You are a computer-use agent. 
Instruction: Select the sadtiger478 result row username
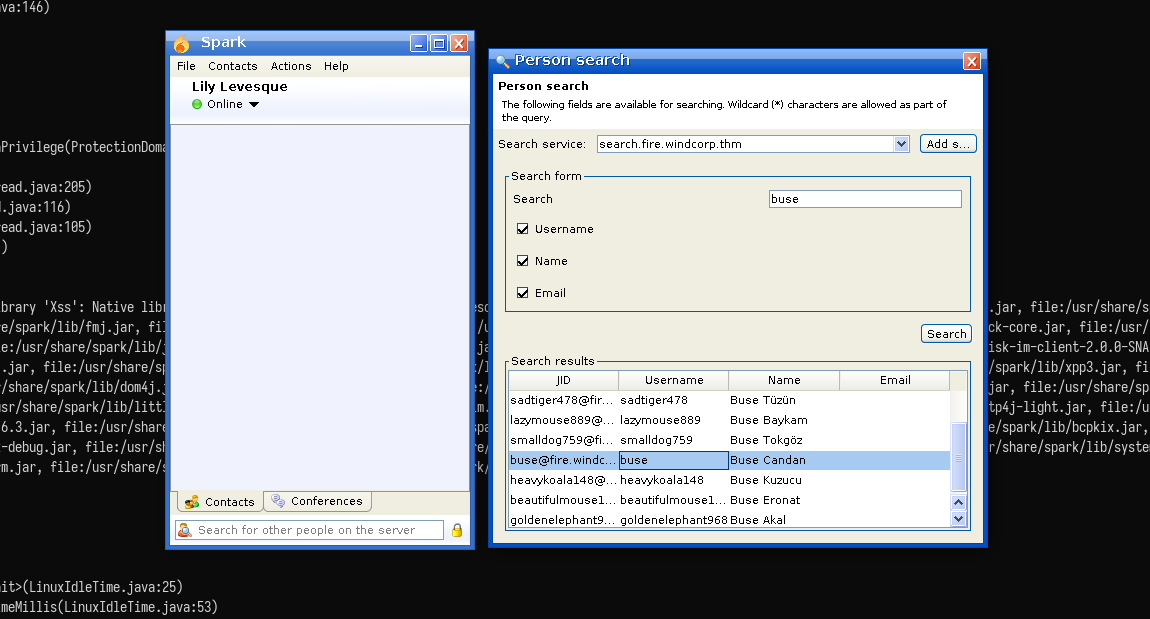(673, 400)
